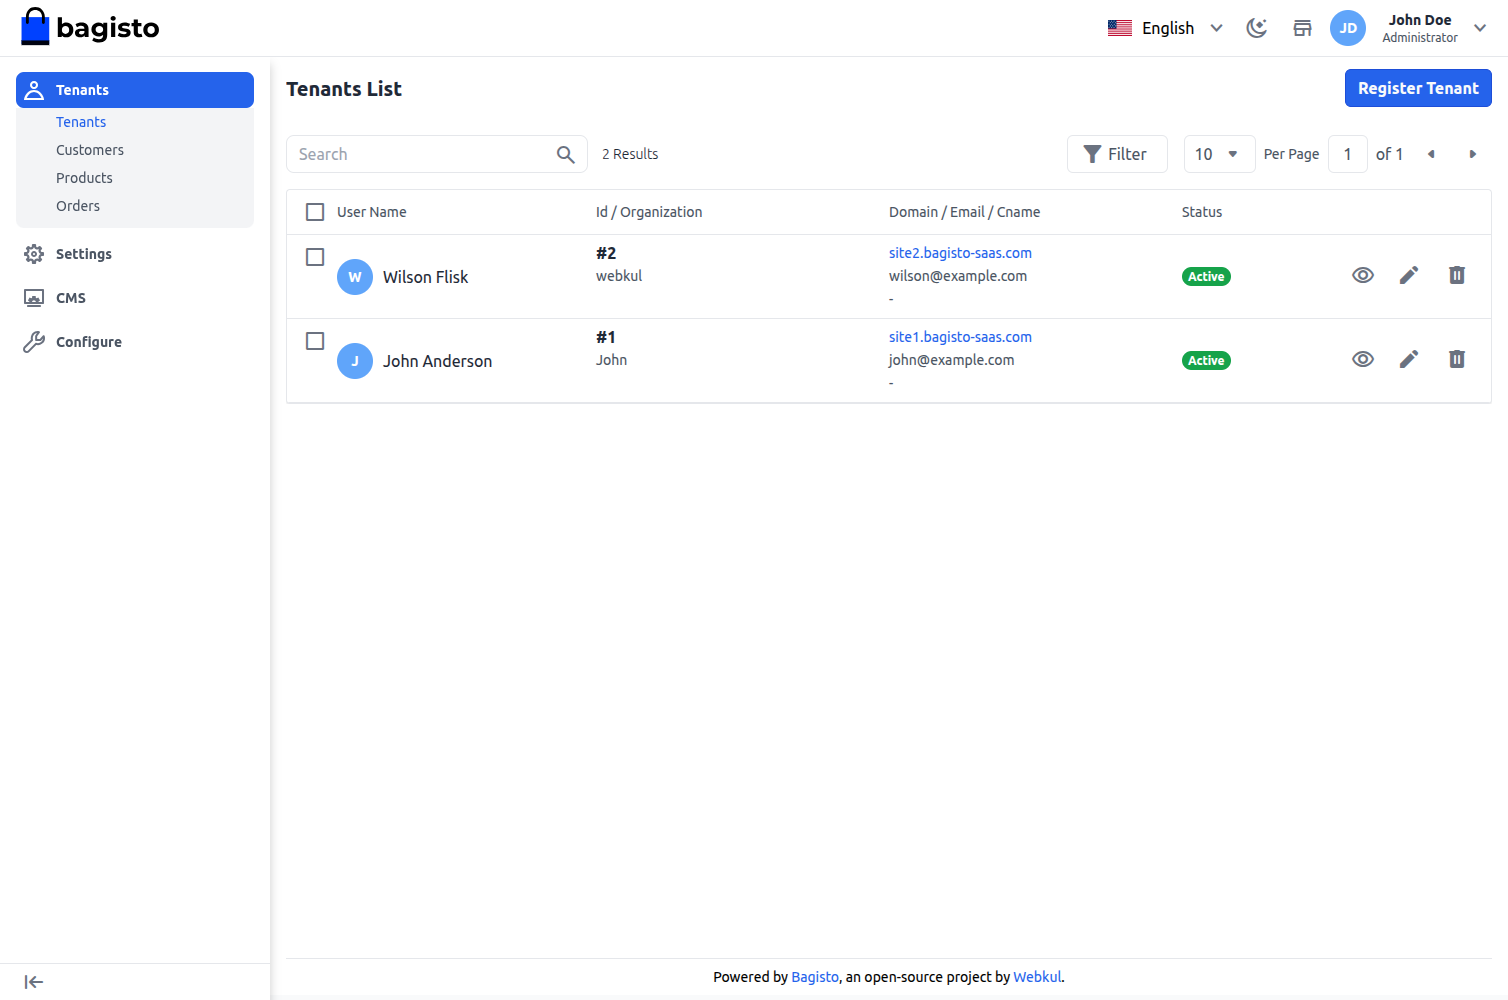Click Active status badge for Wilson Flisk
The image size is (1508, 1000).
pos(1206,277)
